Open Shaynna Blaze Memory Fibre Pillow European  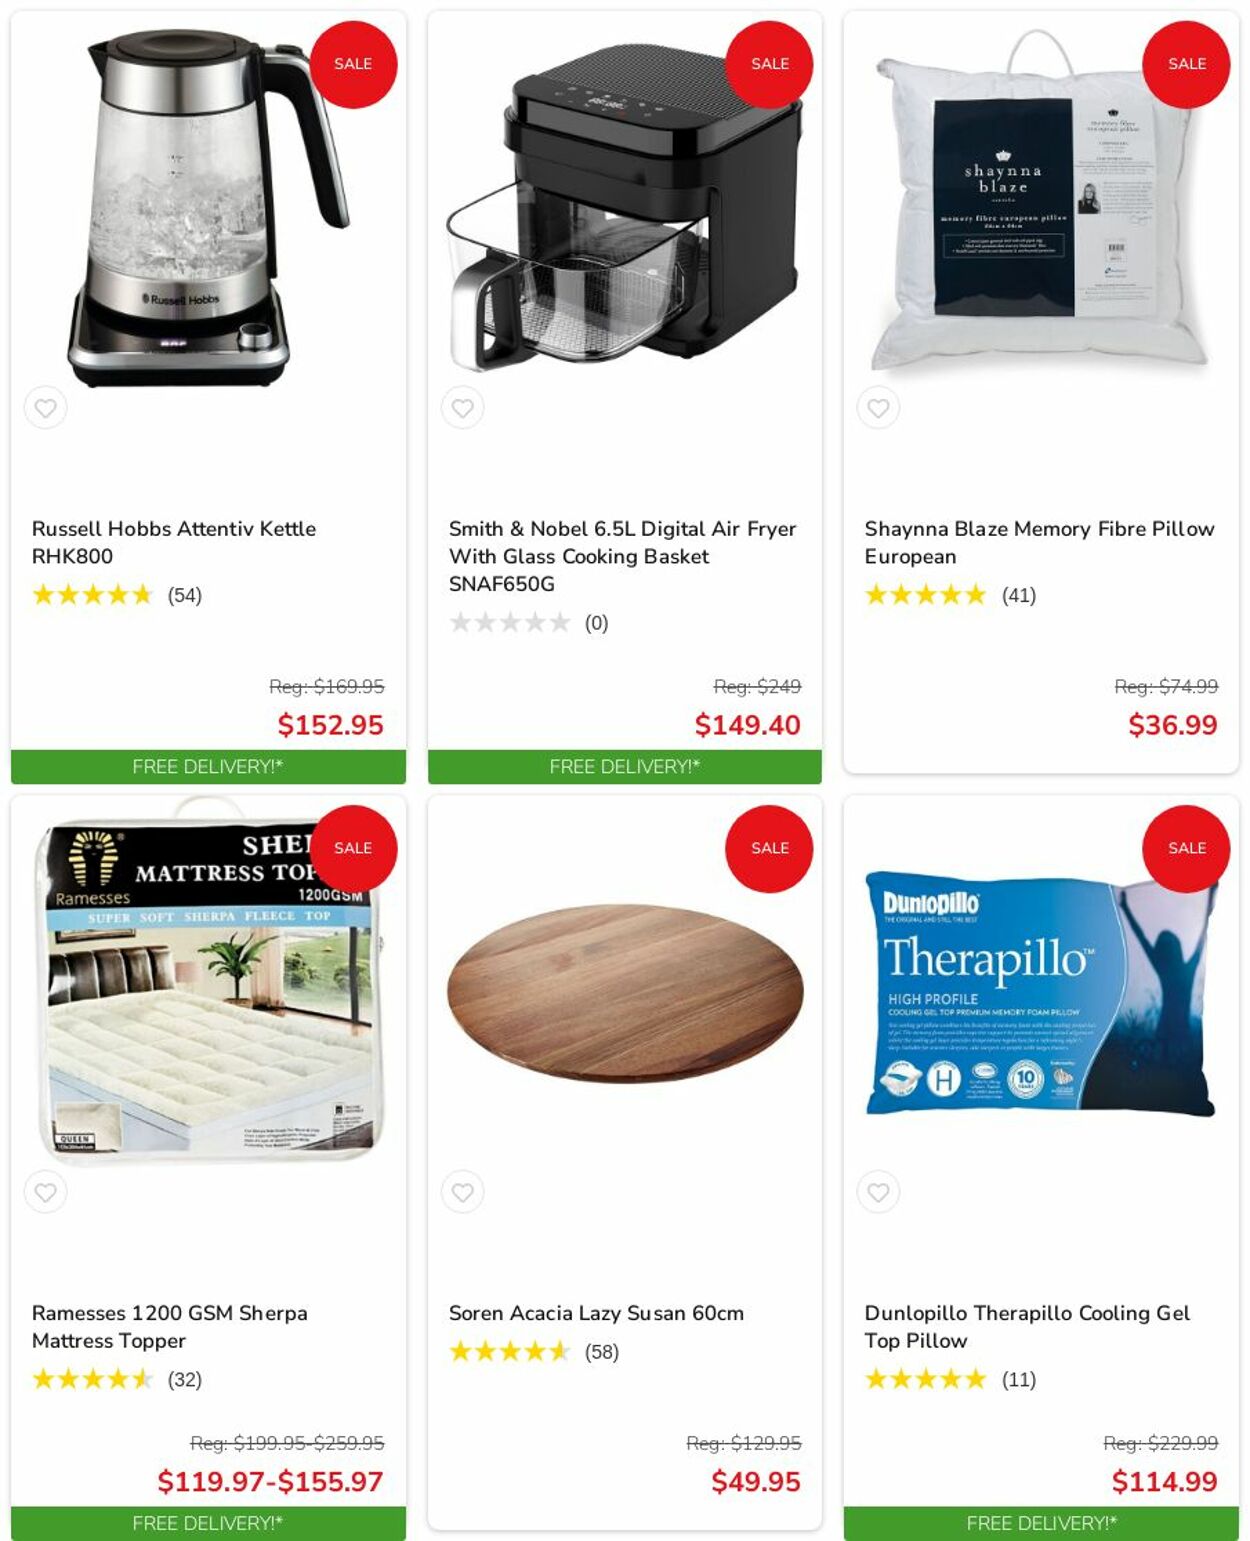coord(1039,542)
